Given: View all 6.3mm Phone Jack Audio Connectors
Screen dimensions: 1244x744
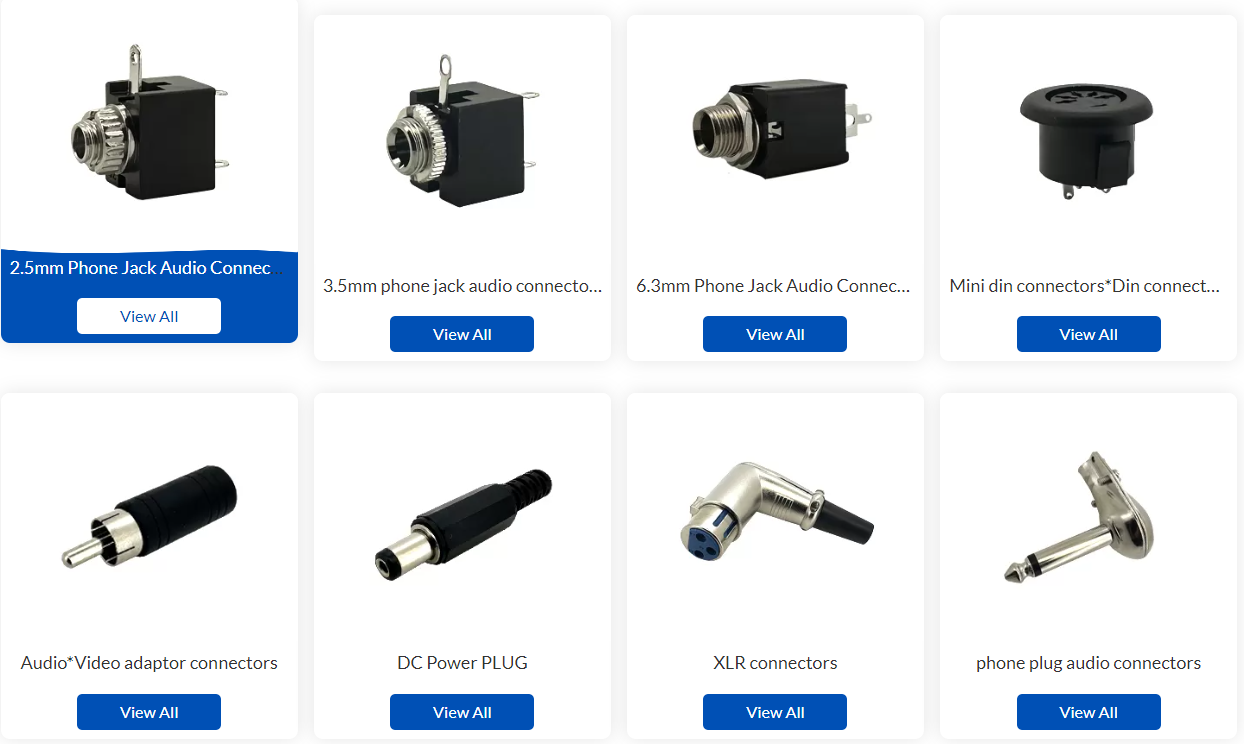Looking at the screenshot, I should coord(775,334).
